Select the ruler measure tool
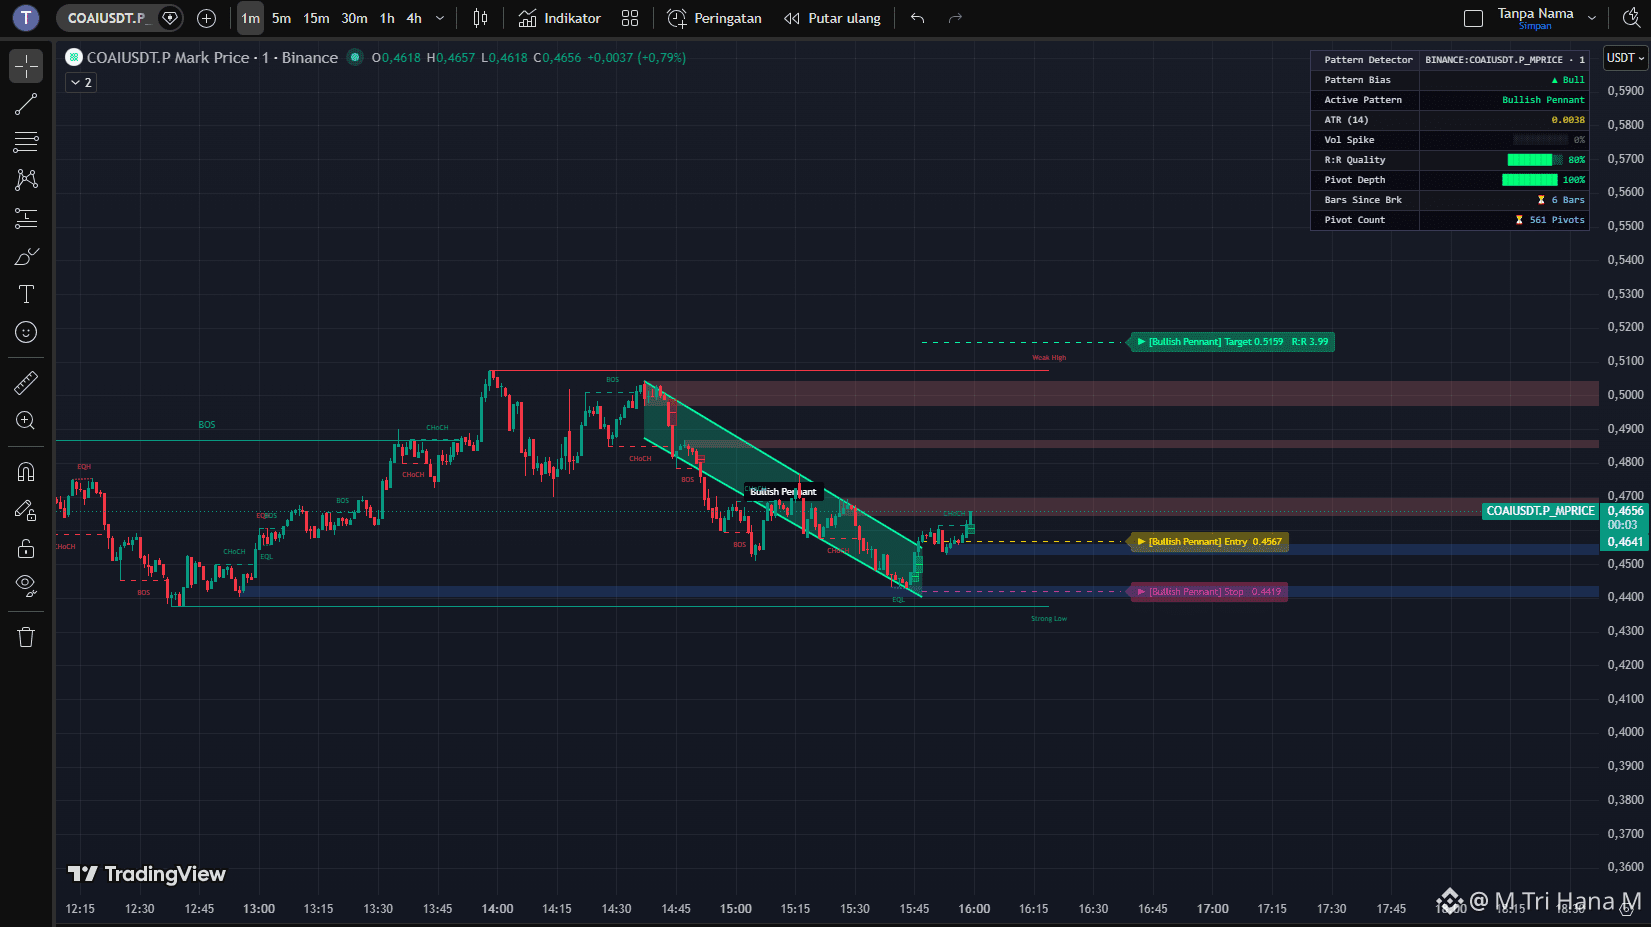The width and height of the screenshot is (1651, 927). point(26,382)
